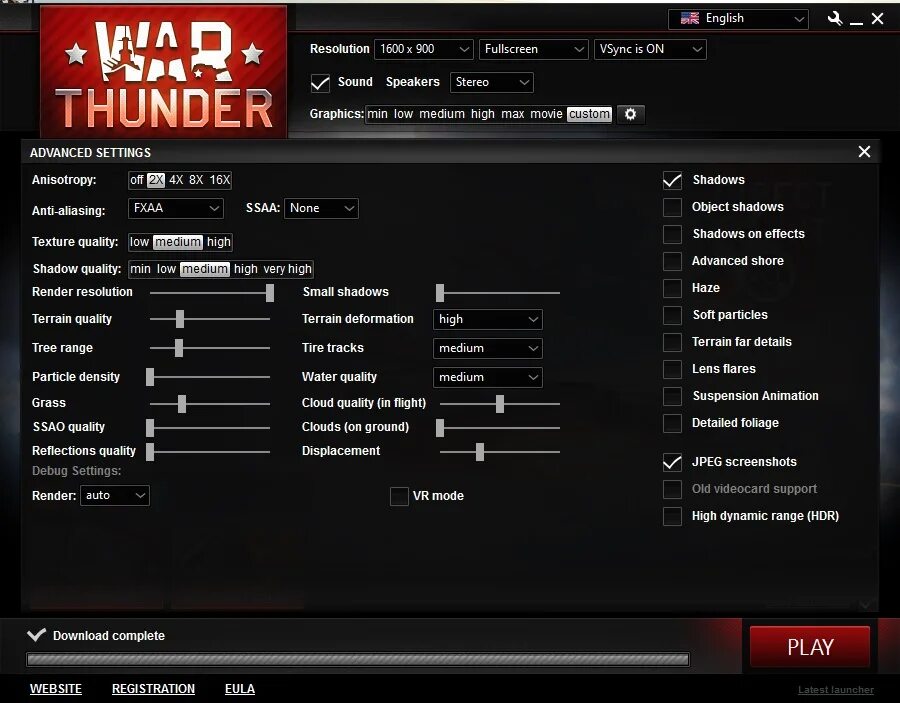
Task: Enable Shadows on effects checkbox
Action: point(672,234)
